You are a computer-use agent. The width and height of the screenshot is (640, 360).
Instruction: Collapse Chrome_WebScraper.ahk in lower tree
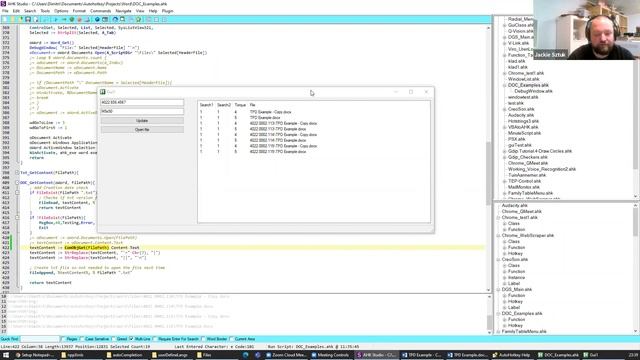(x=498, y=236)
